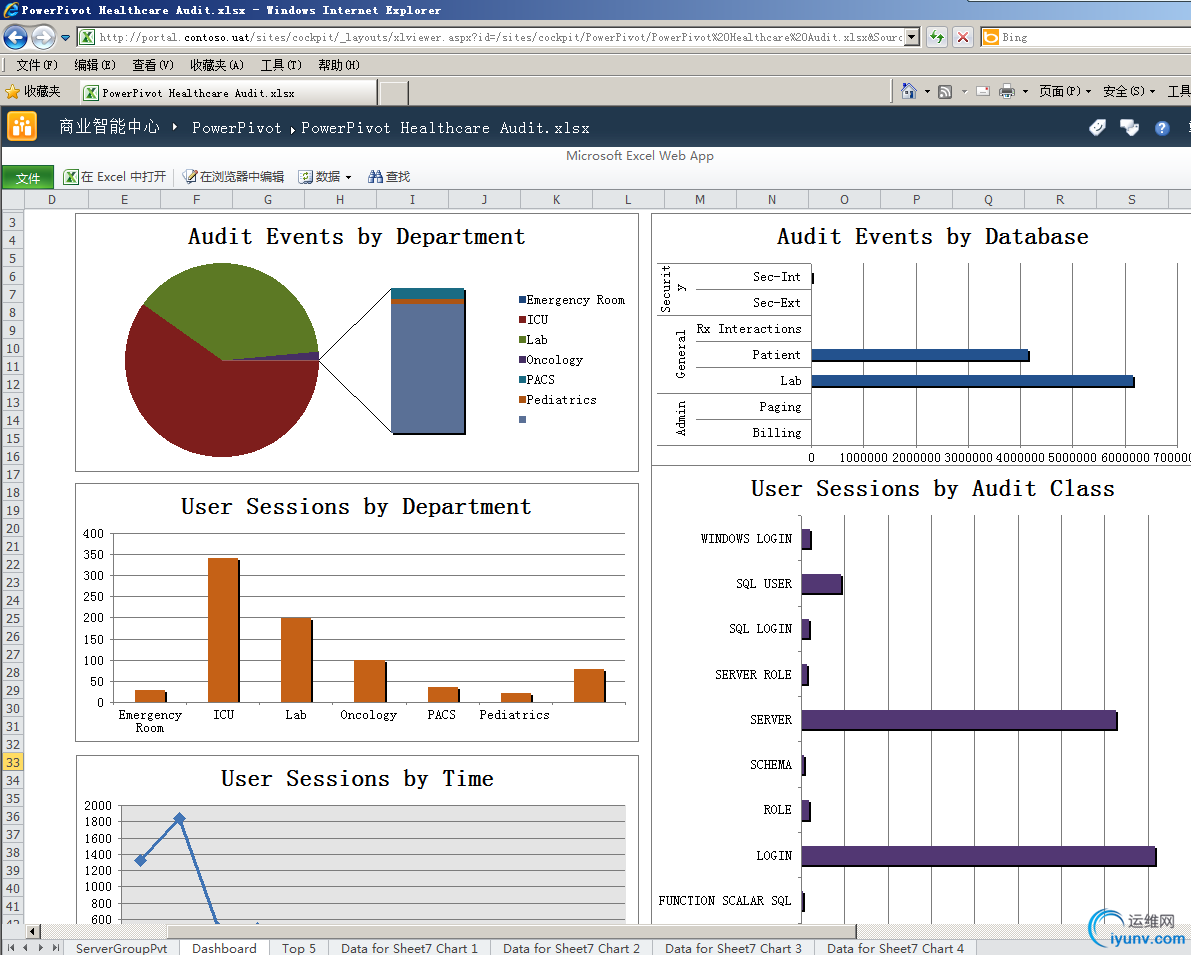Screen dimensions: 1191x955
Task: Click the first-sheet navigation arrow
Action: 11,947
